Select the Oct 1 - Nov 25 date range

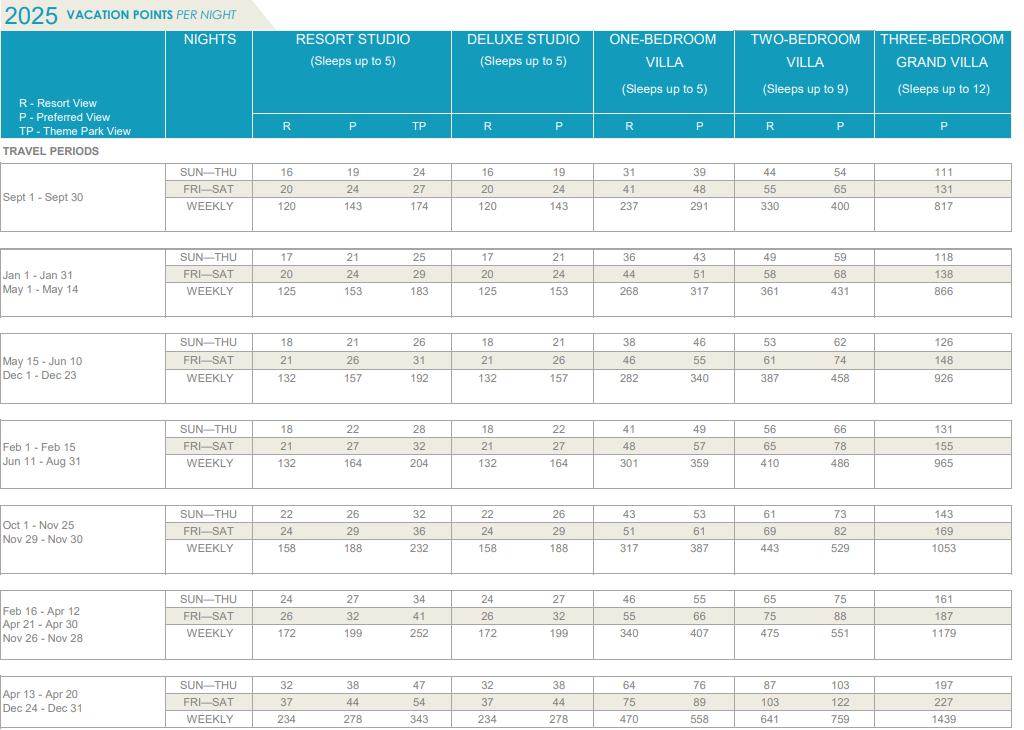[x=39, y=525]
